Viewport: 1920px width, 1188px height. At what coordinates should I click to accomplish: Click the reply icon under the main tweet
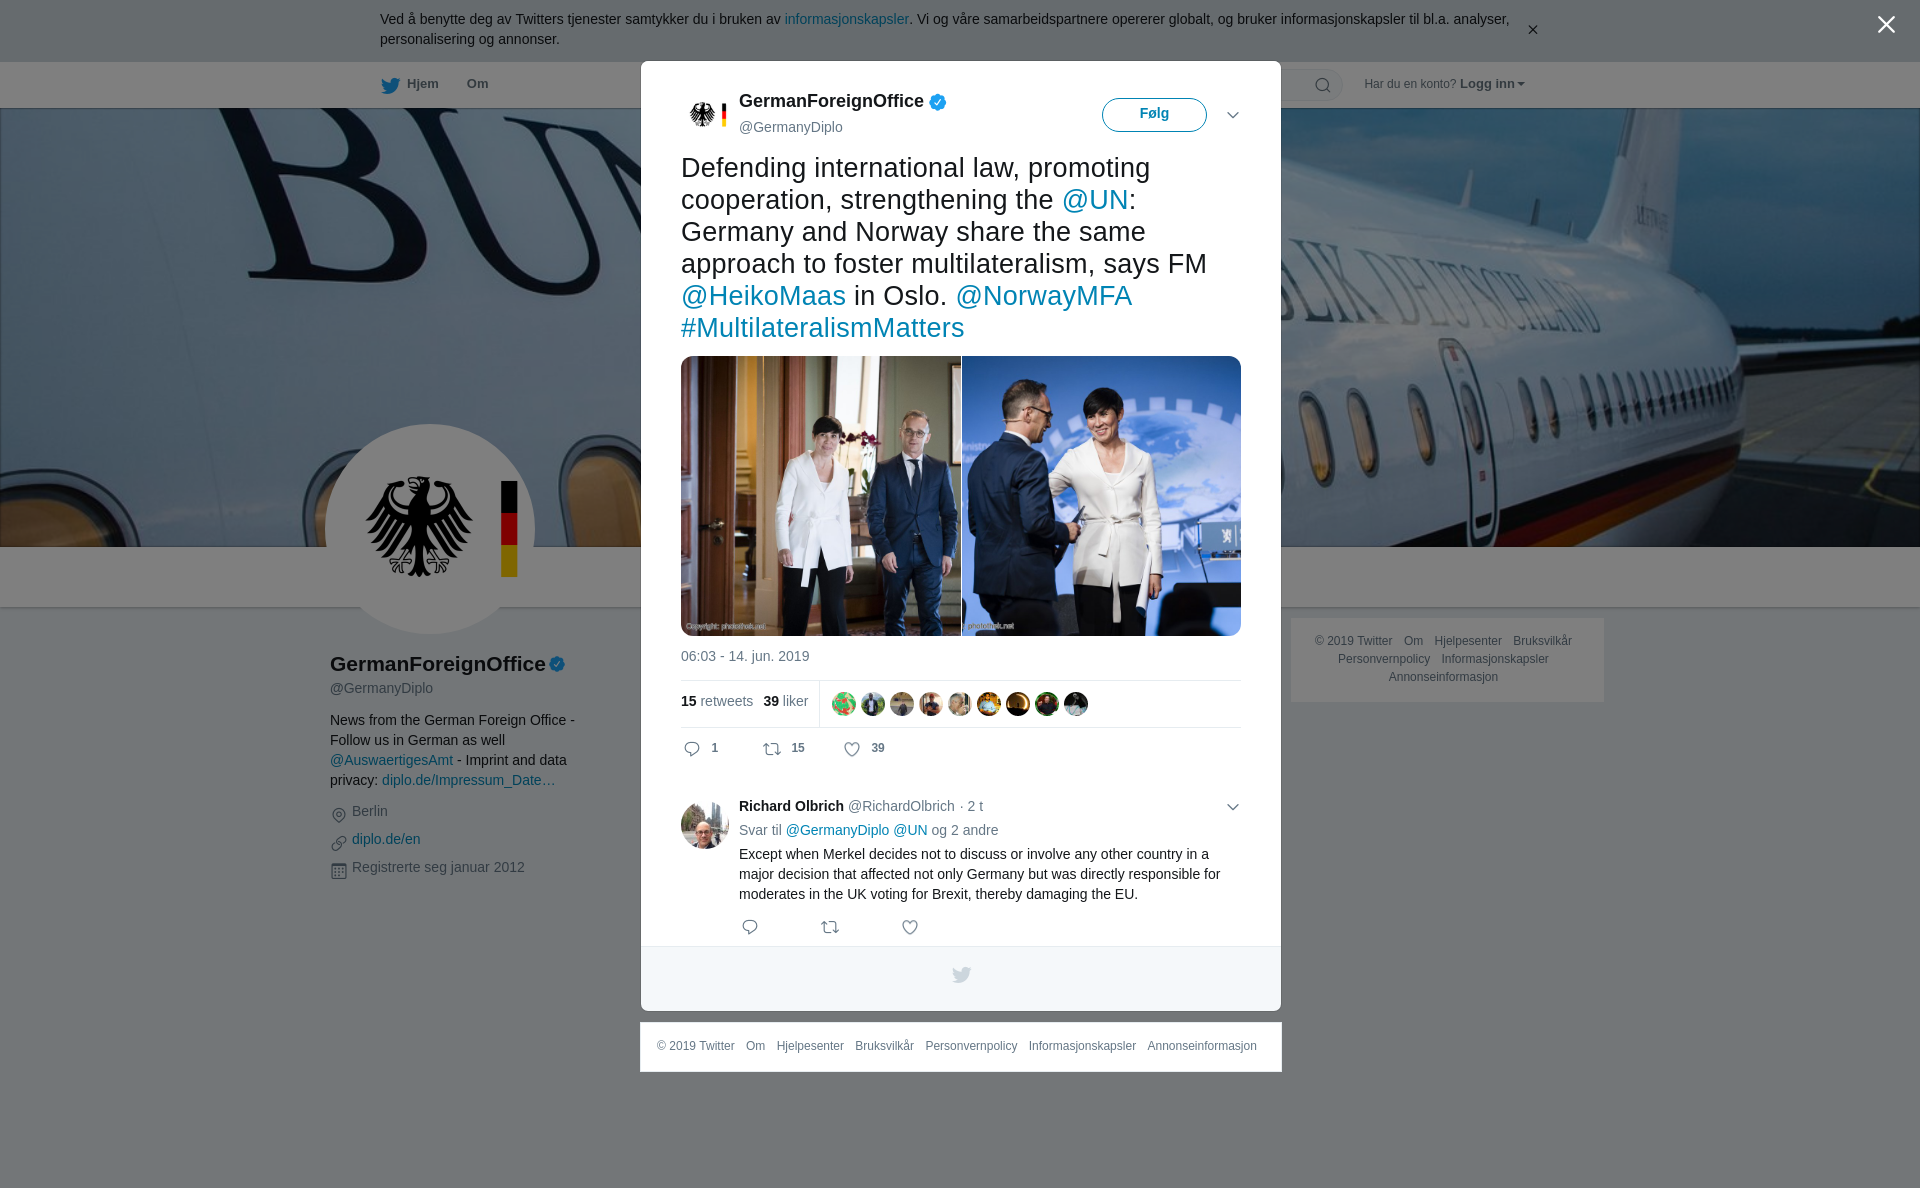[692, 749]
